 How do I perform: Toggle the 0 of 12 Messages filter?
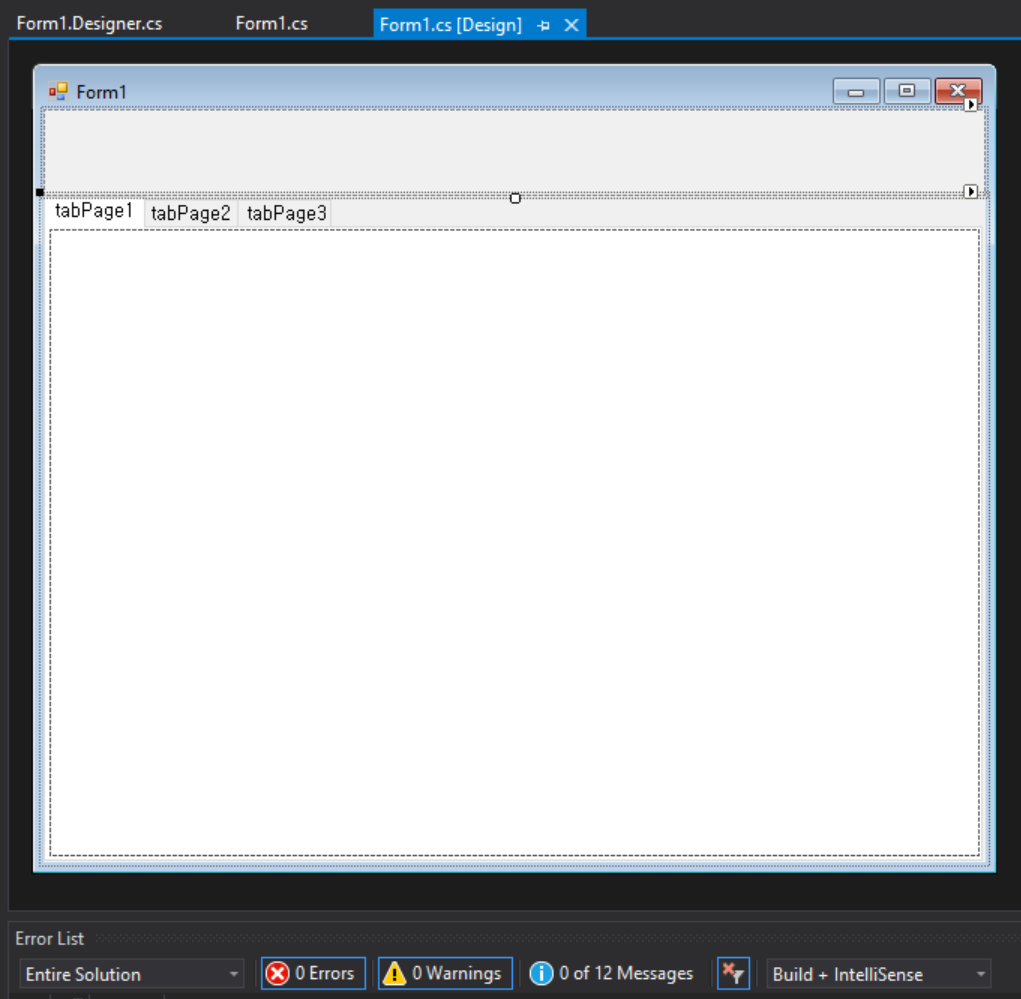[x=611, y=974]
